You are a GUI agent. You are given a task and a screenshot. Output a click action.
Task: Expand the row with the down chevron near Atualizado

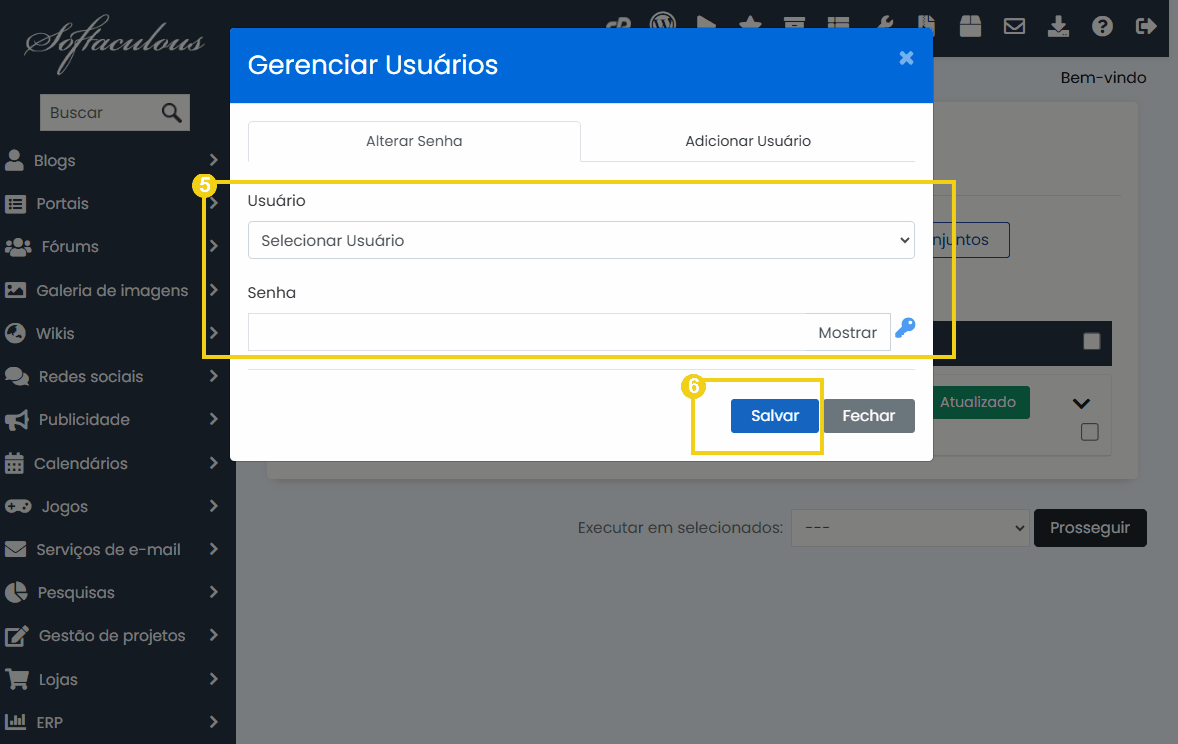[x=1081, y=404]
